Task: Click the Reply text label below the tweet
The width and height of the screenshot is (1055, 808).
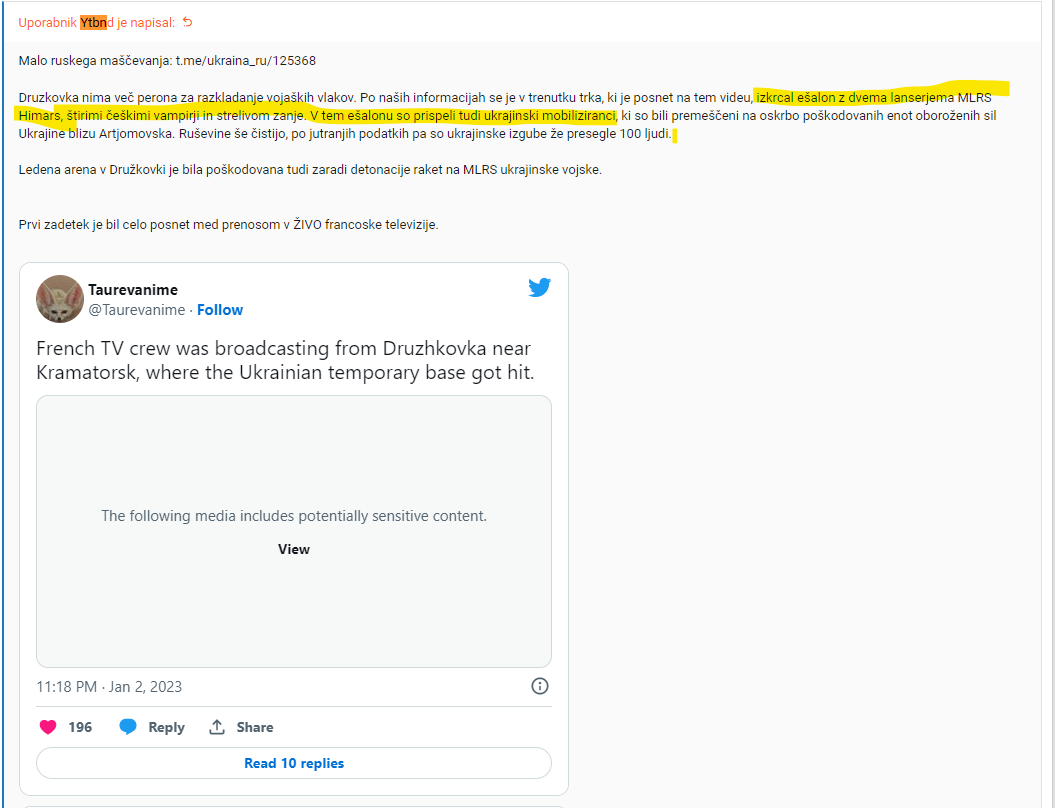Action: pos(166,727)
